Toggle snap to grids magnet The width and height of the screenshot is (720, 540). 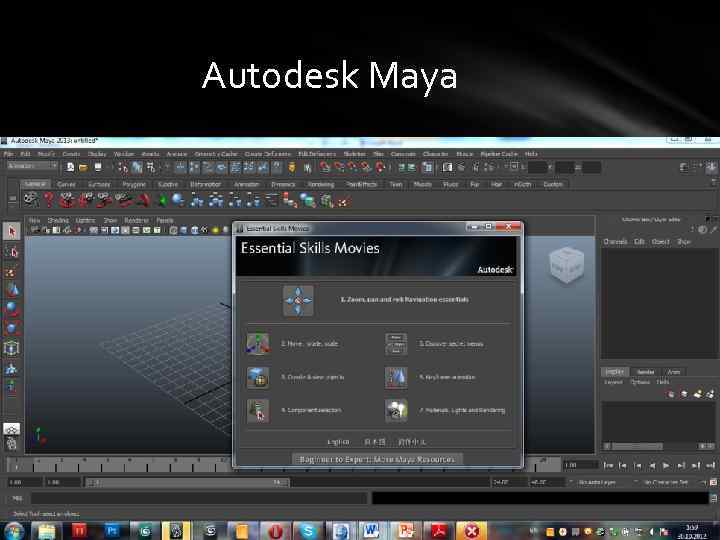(325, 168)
